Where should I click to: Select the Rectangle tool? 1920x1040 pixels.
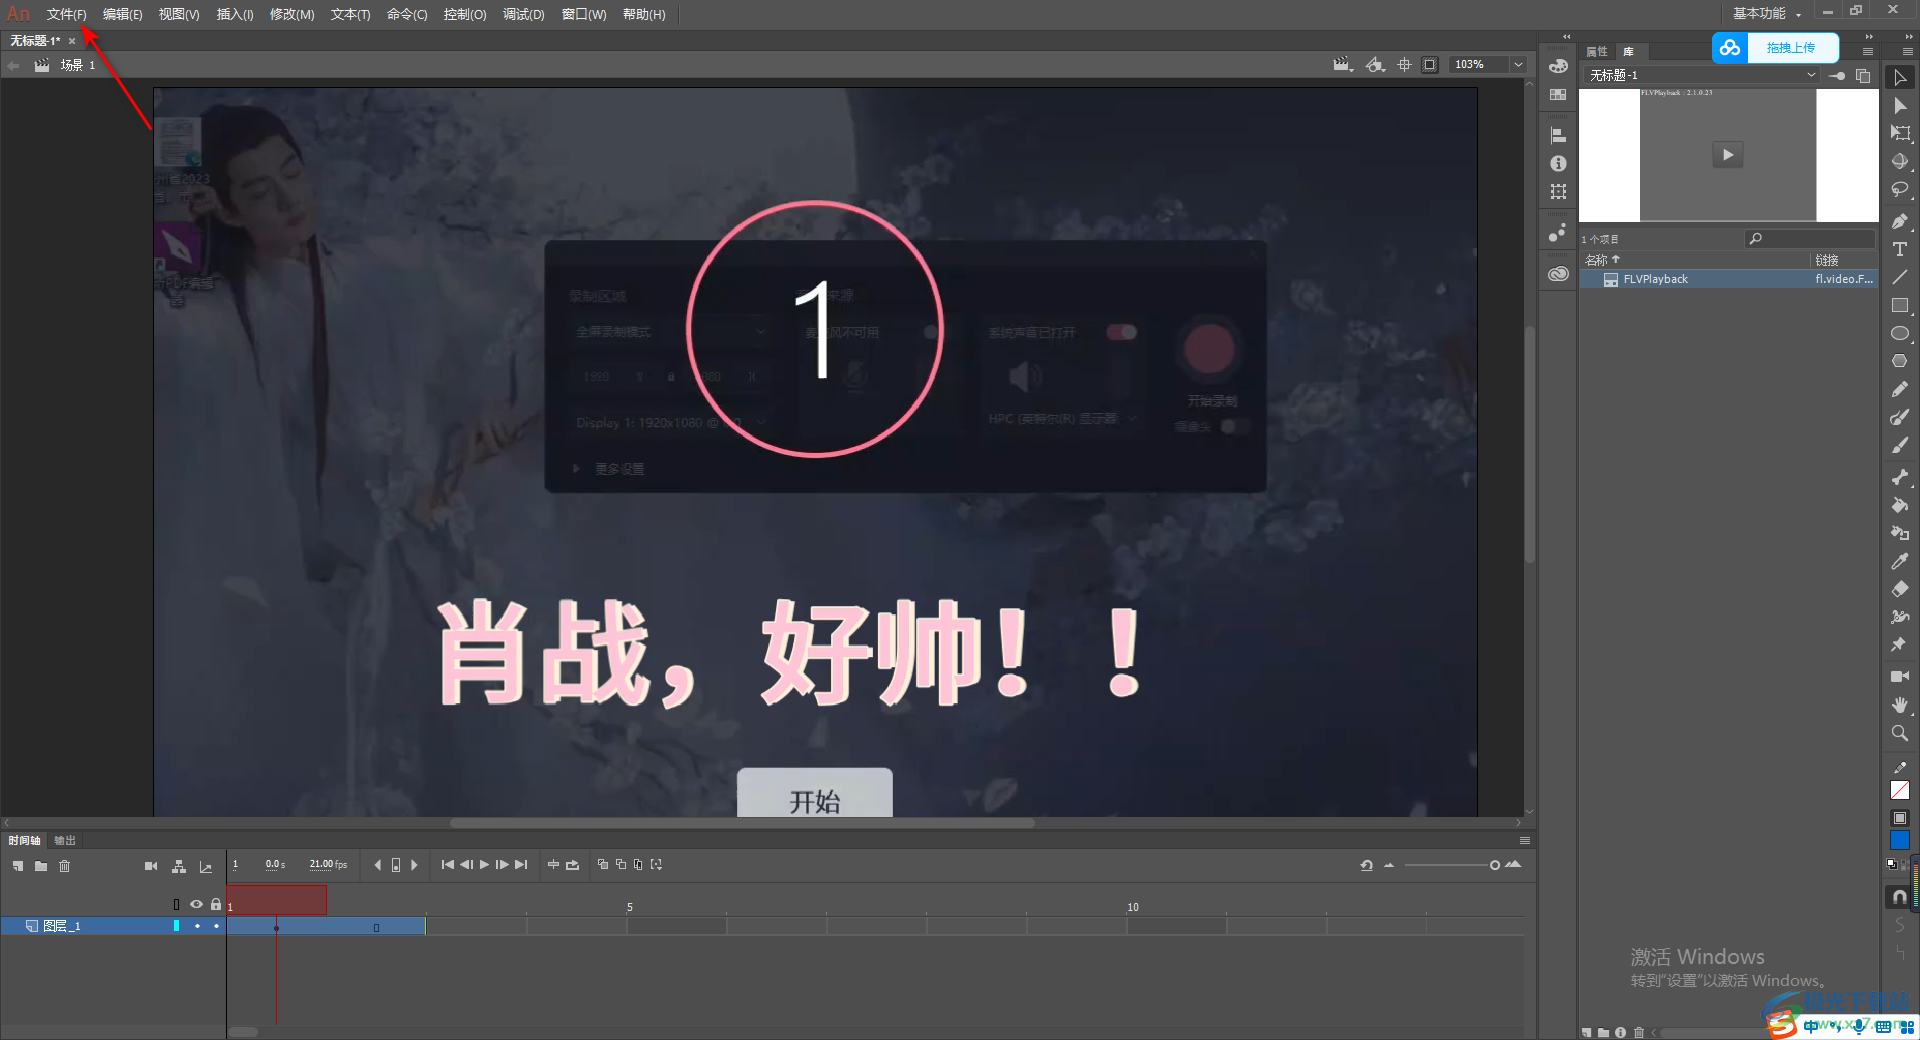[1900, 305]
